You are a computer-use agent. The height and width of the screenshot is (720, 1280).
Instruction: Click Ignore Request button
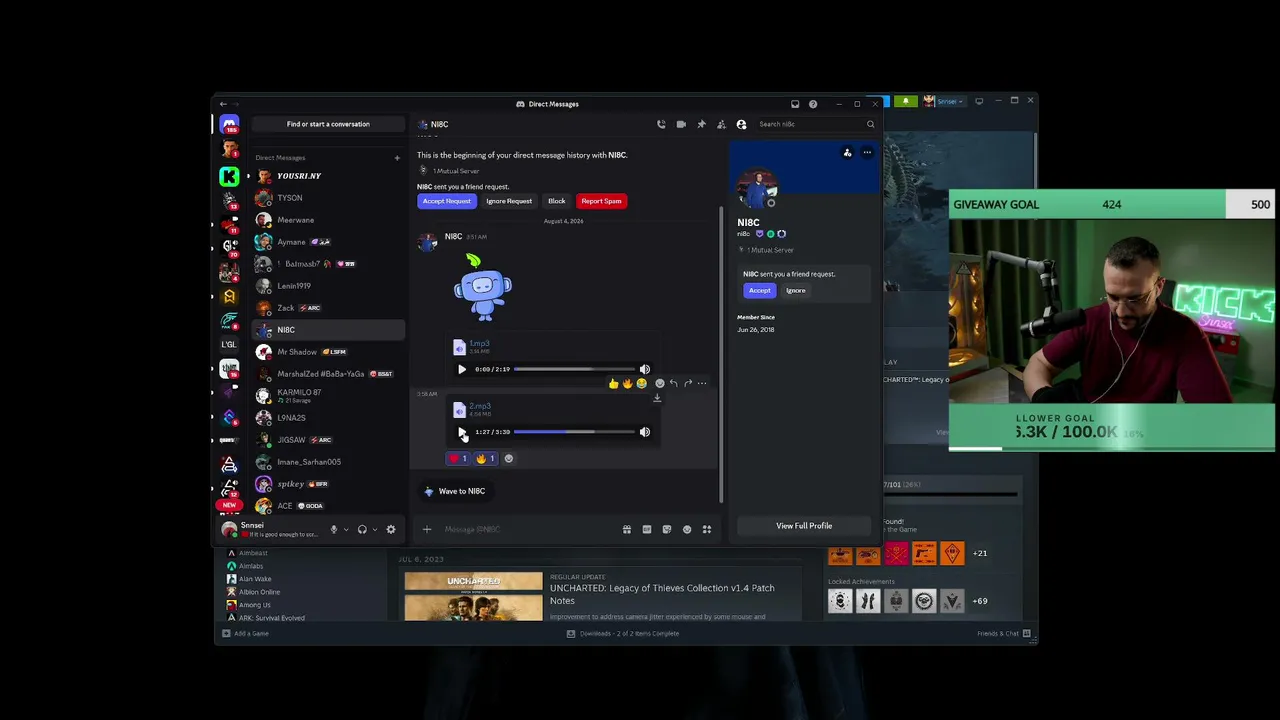[509, 201]
